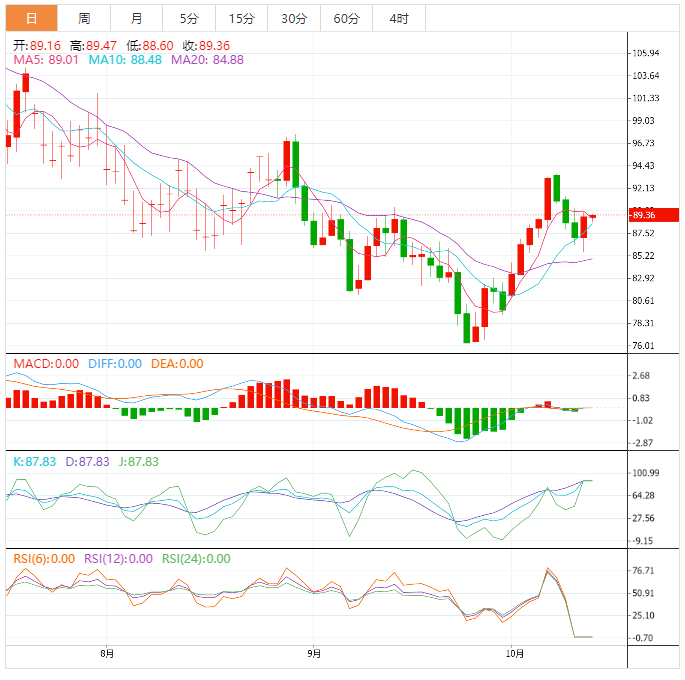This screenshot has width=685, height=680.
Task: Open the 5分 interval tab
Action: [189, 18]
